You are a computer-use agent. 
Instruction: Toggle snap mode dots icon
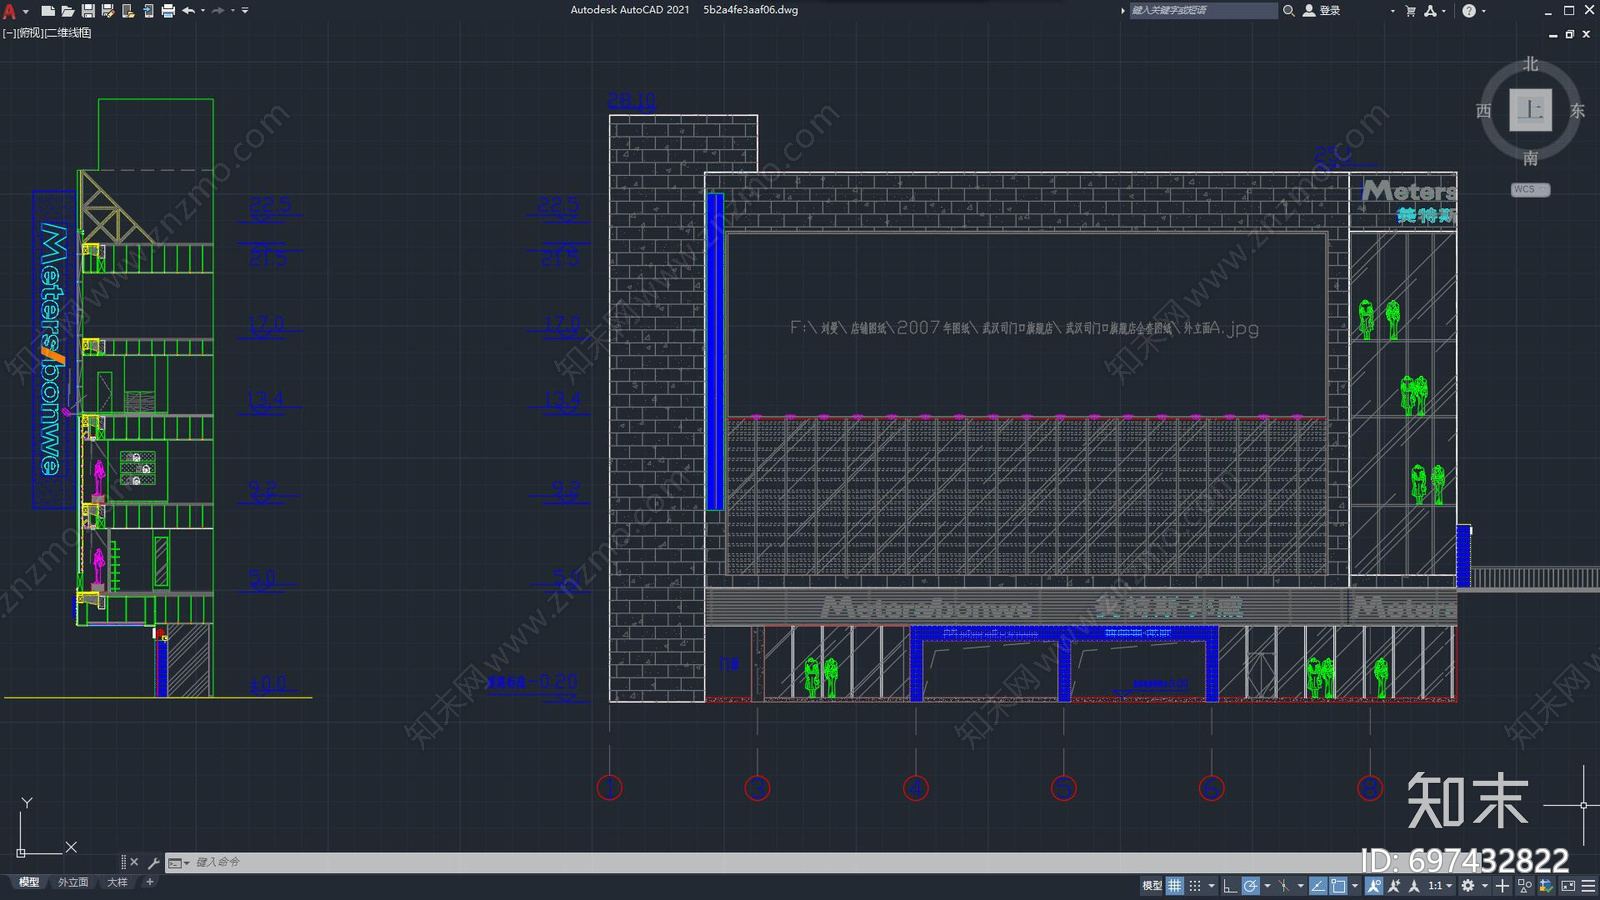[x=1195, y=885]
